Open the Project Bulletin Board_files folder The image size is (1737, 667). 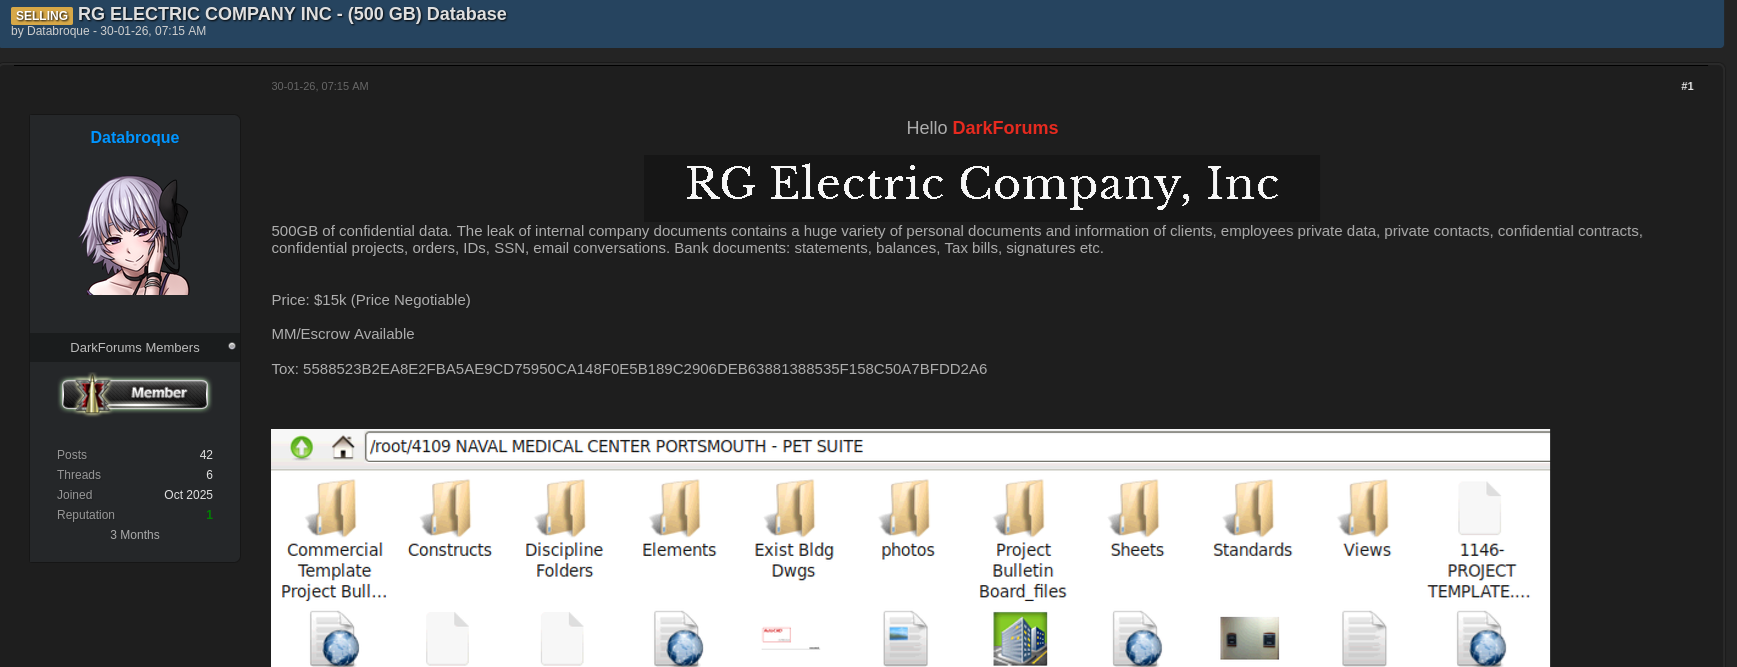(1023, 540)
